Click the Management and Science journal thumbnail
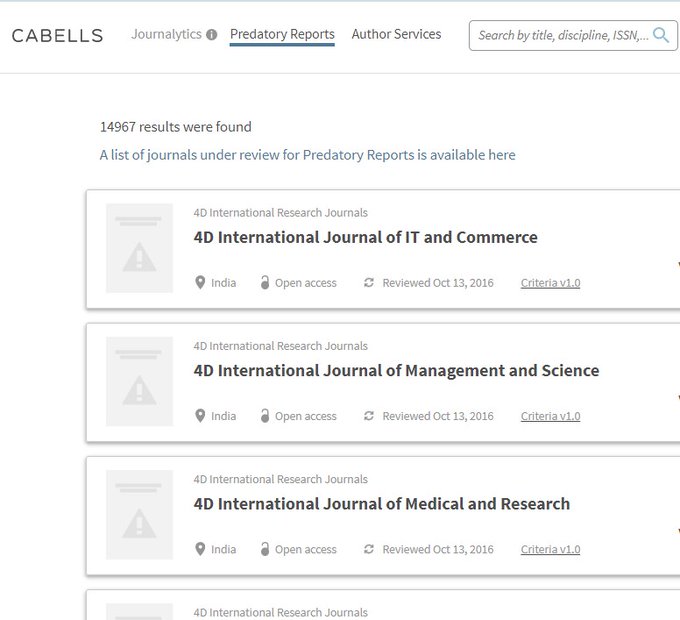The width and height of the screenshot is (680, 620). pos(139,382)
